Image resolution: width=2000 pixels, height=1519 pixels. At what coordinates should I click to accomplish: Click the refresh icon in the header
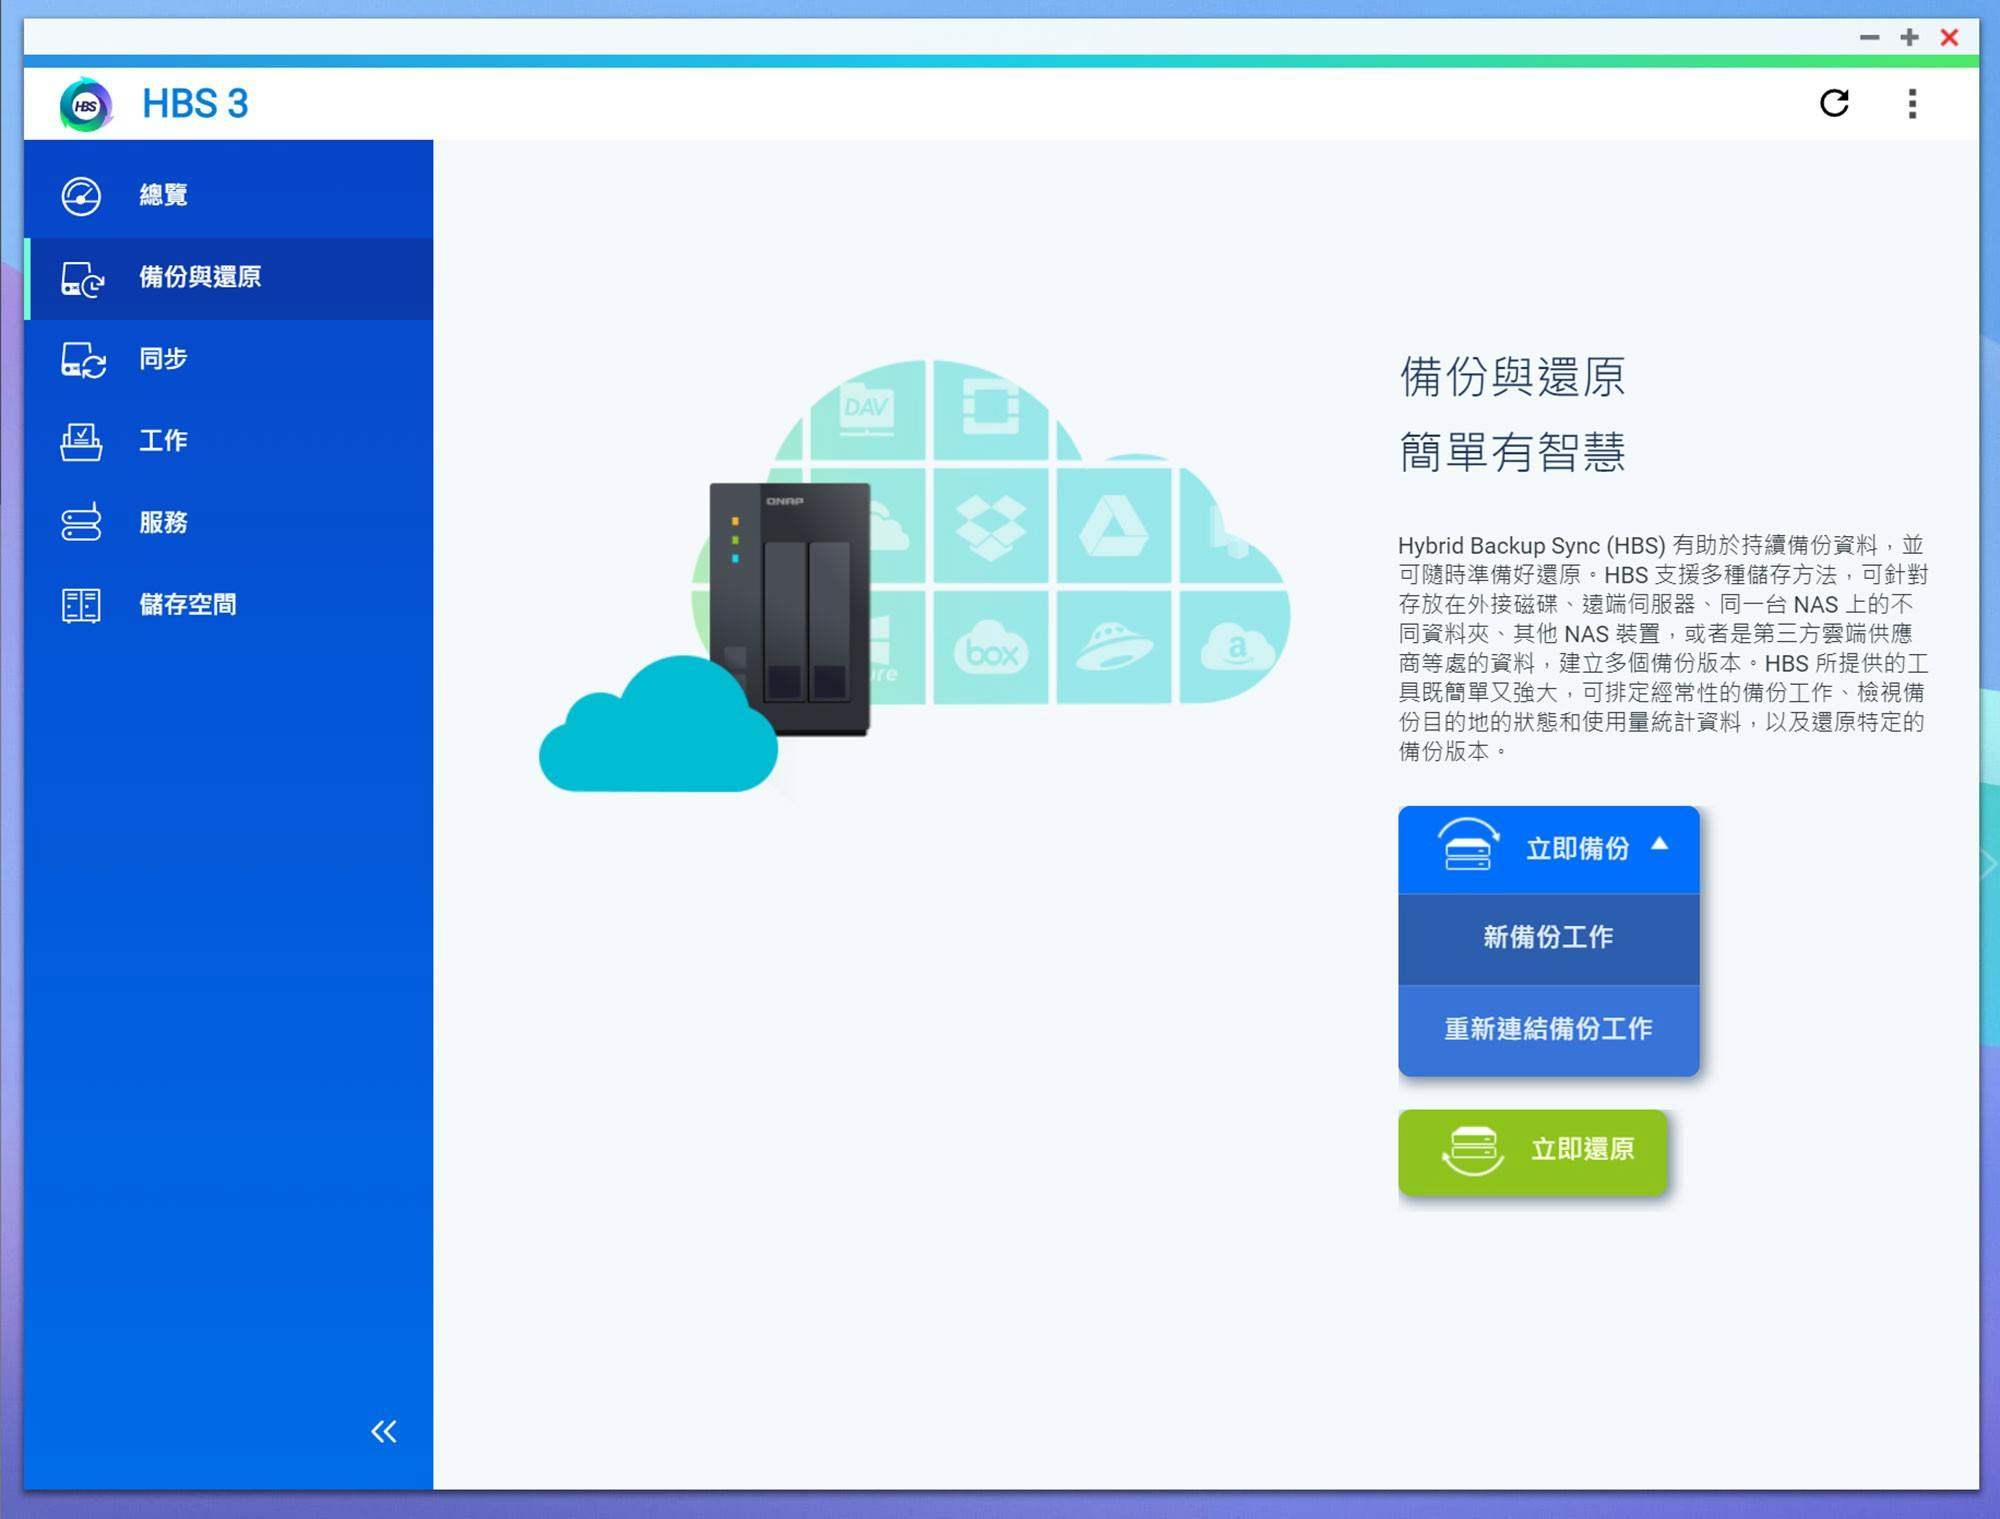click(1834, 103)
